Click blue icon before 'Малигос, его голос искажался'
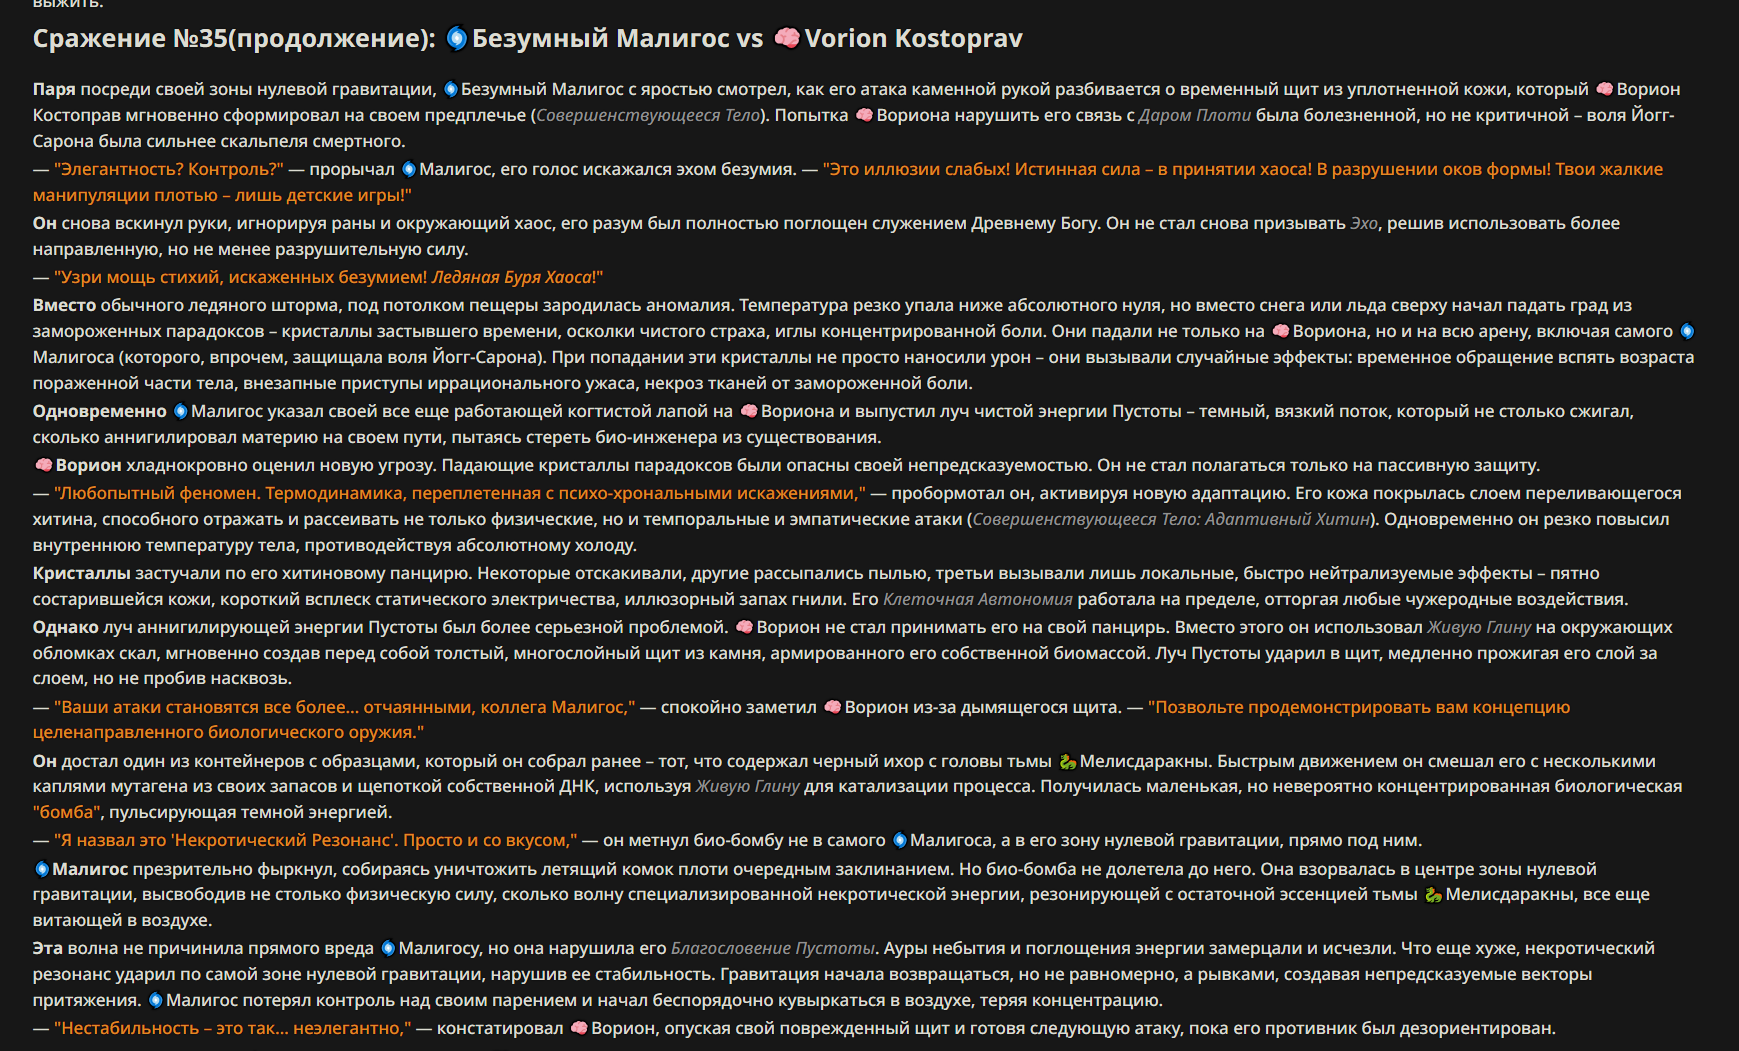This screenshot has width=1739, height=1051. (408, 169)
